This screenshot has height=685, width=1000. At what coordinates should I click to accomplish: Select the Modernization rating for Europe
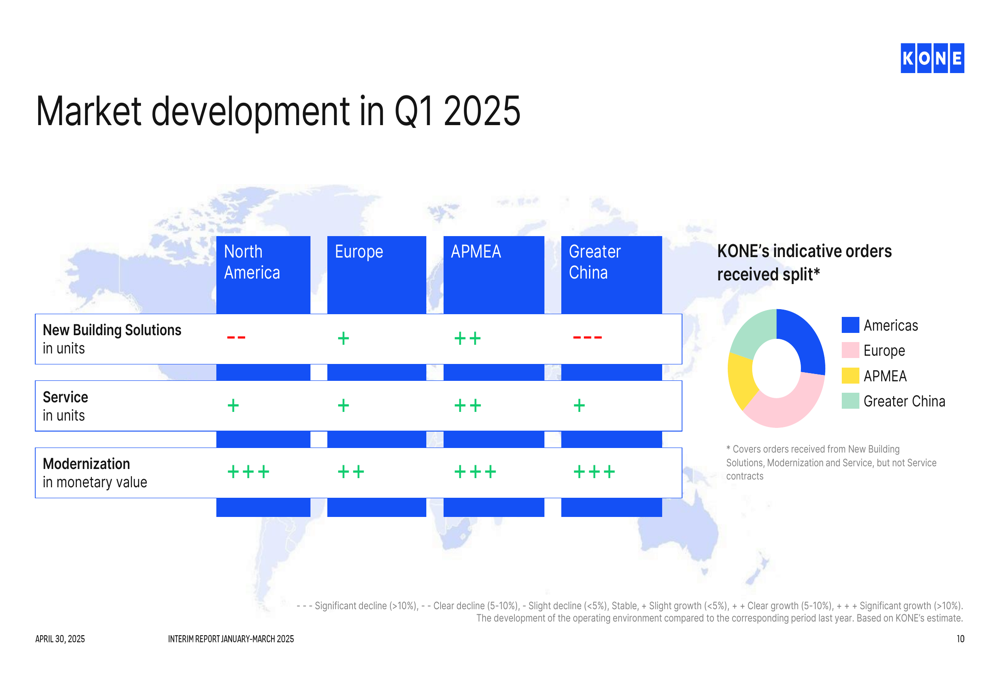coord(351,472)
